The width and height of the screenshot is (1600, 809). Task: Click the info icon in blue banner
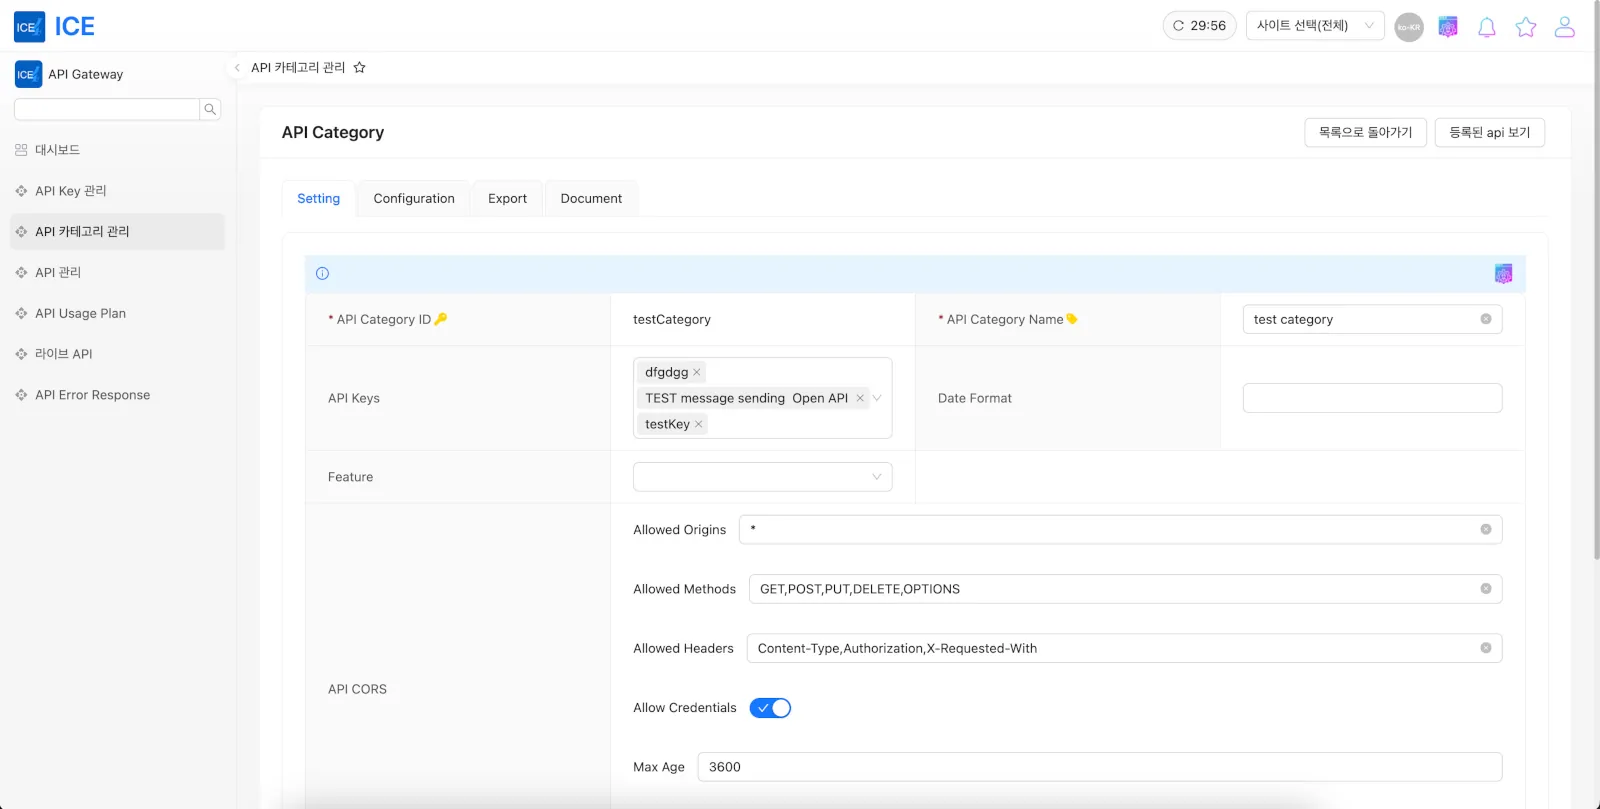click(322, 274)
